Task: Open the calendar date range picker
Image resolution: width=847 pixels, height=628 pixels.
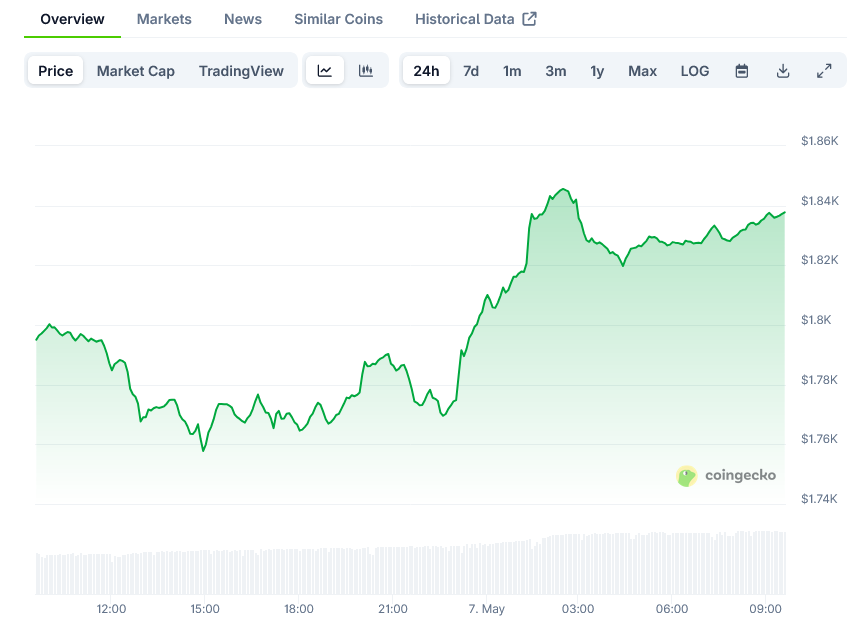Action: click(x=741, y=70)
